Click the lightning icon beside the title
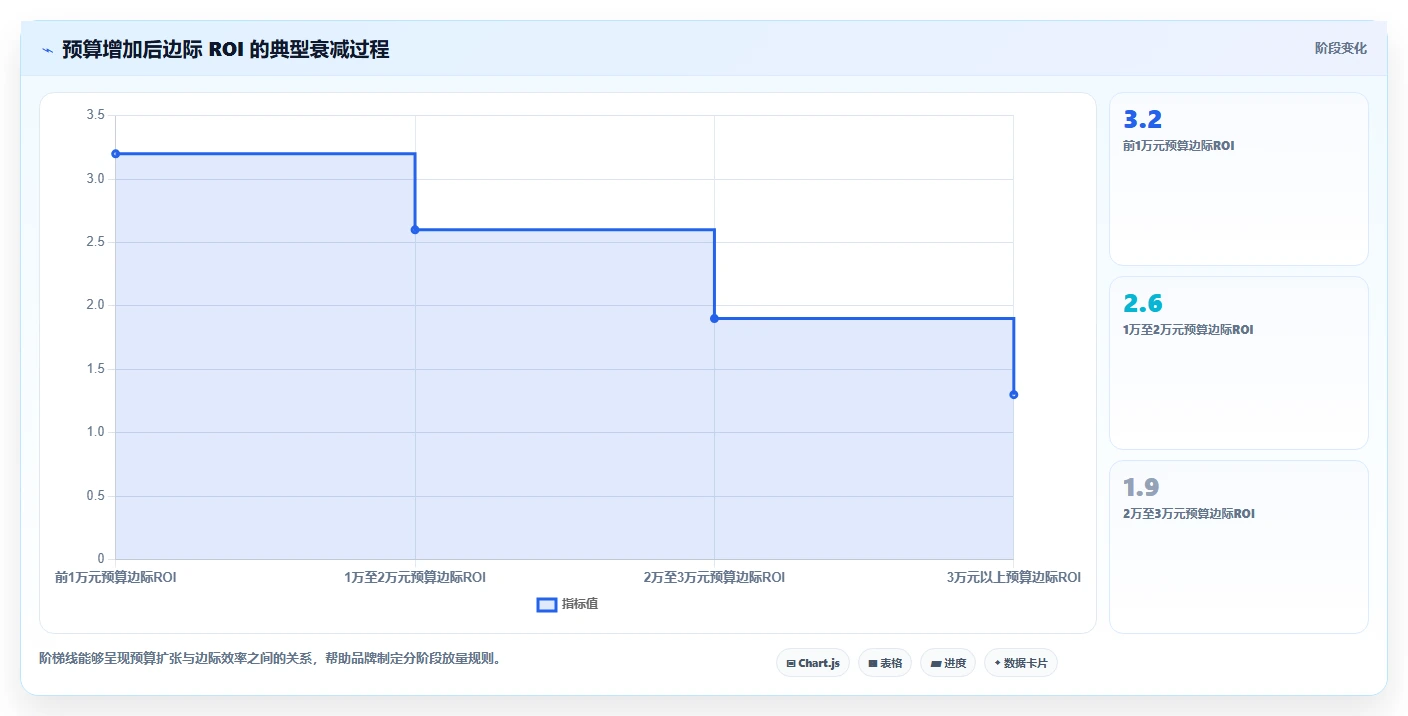Screen dimensions: 1408x716 tap(47, 50)
